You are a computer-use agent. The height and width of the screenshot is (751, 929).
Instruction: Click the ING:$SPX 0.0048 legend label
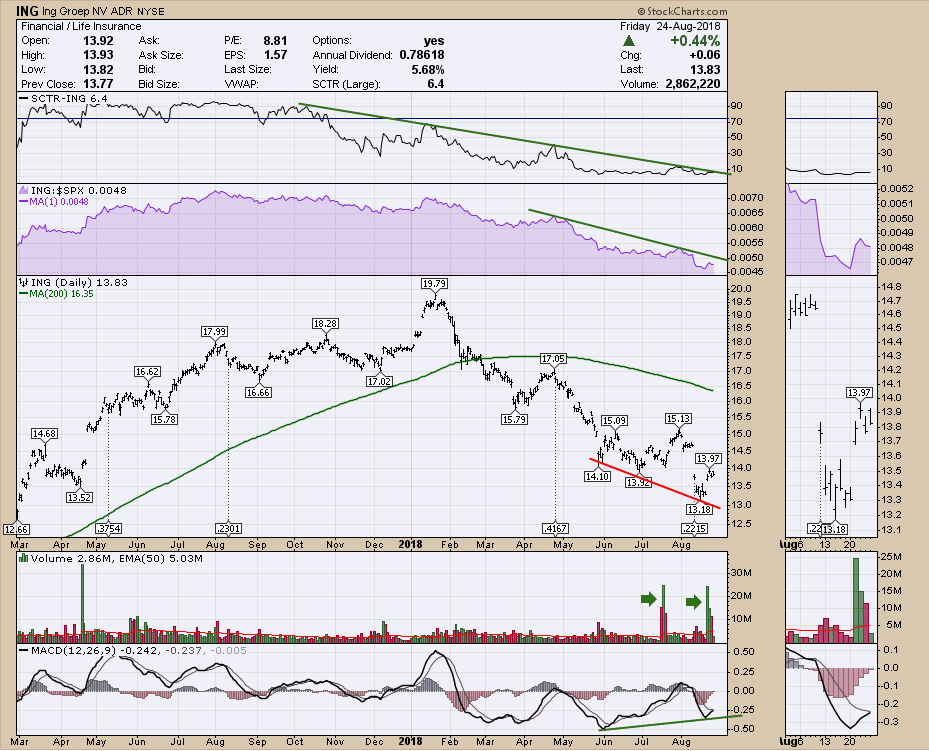click(x=78, y=190)
